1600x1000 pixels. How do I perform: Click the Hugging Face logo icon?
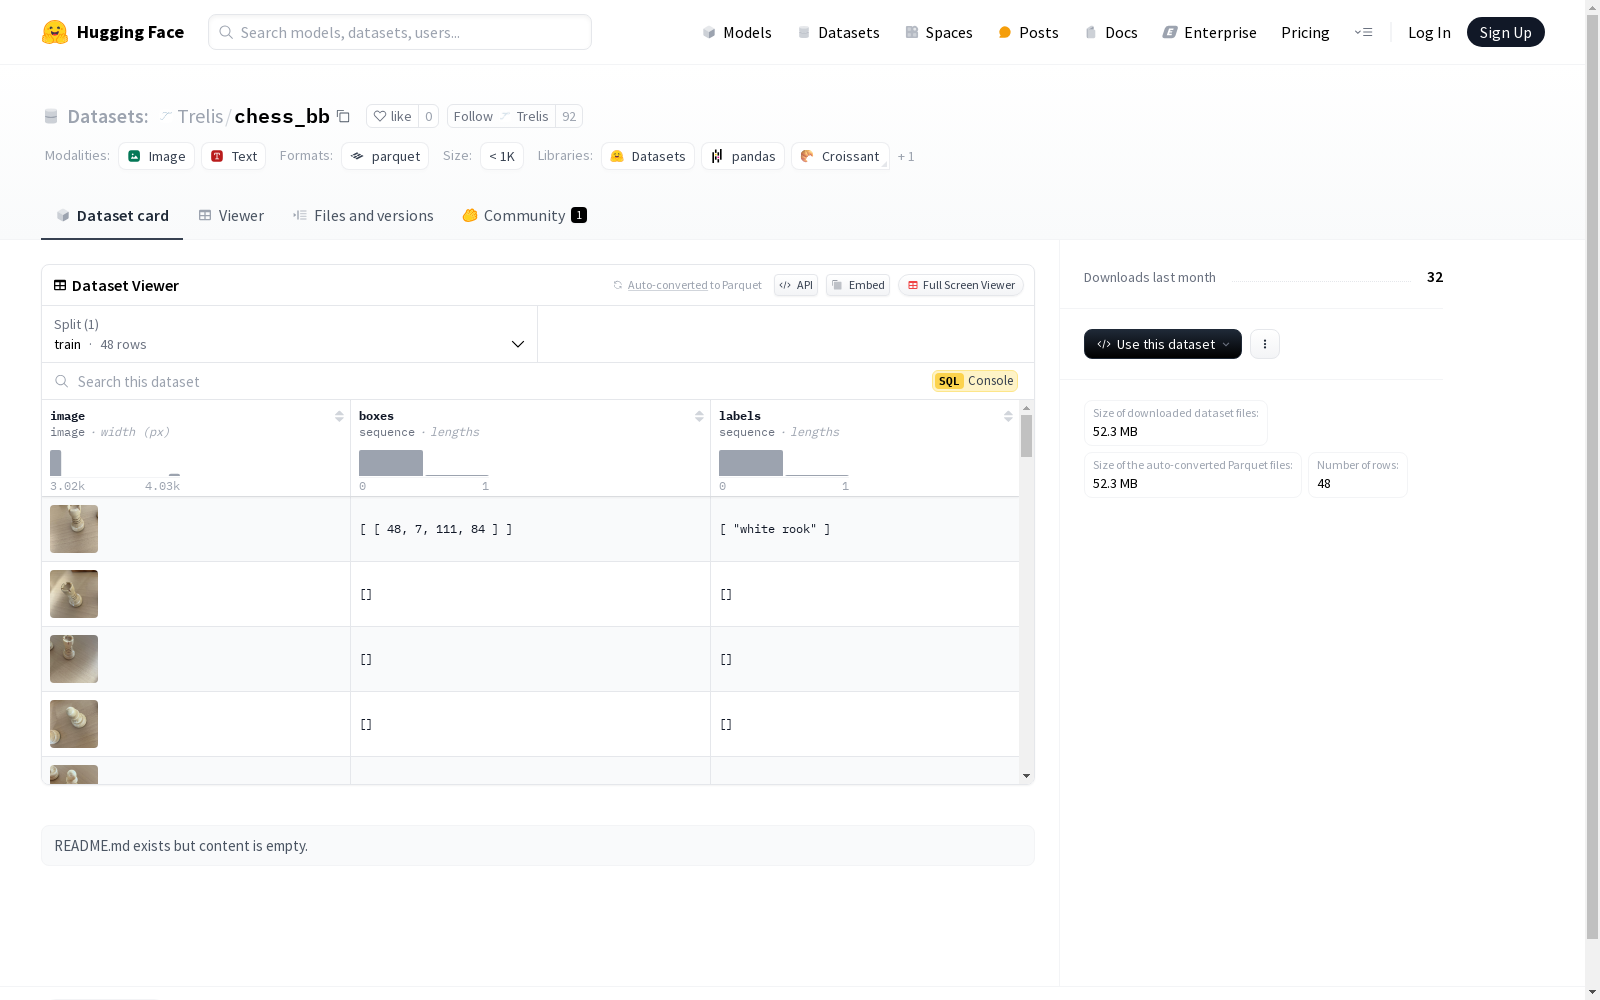(55, 32)
